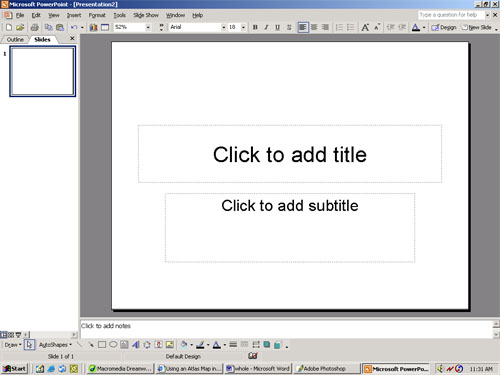The height and width of the screenshot is (375, 500).
Task: Align text right
Action: click(x=325, y=27)
